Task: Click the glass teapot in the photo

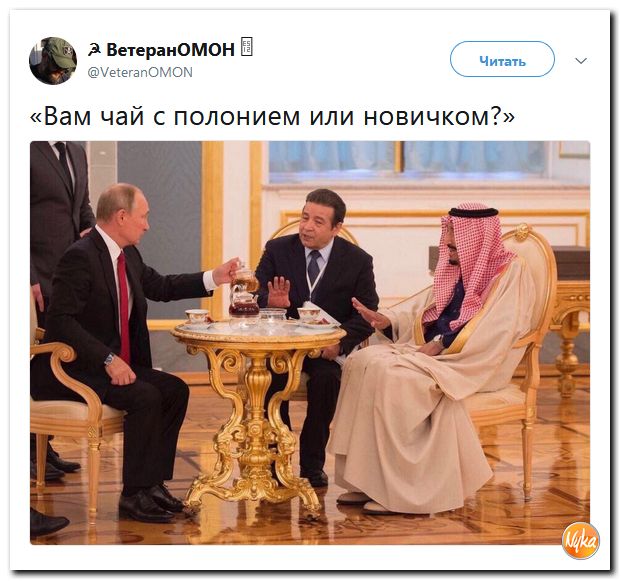Action: pos(244,291)
